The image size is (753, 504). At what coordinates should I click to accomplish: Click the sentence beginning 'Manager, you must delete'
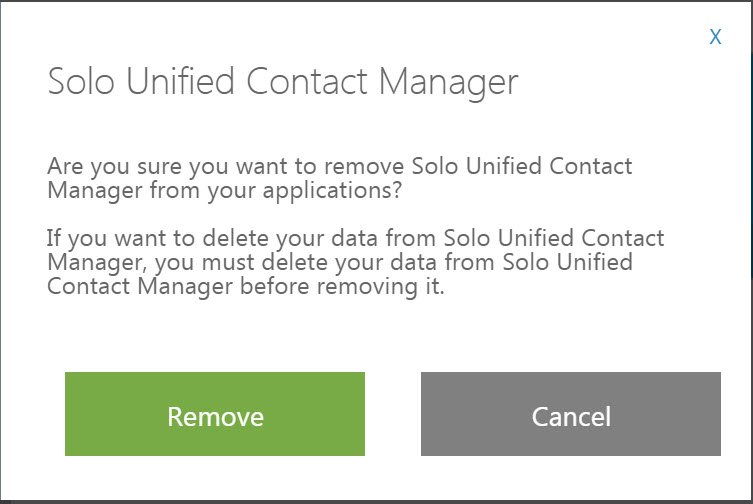(x=340, y=263)
